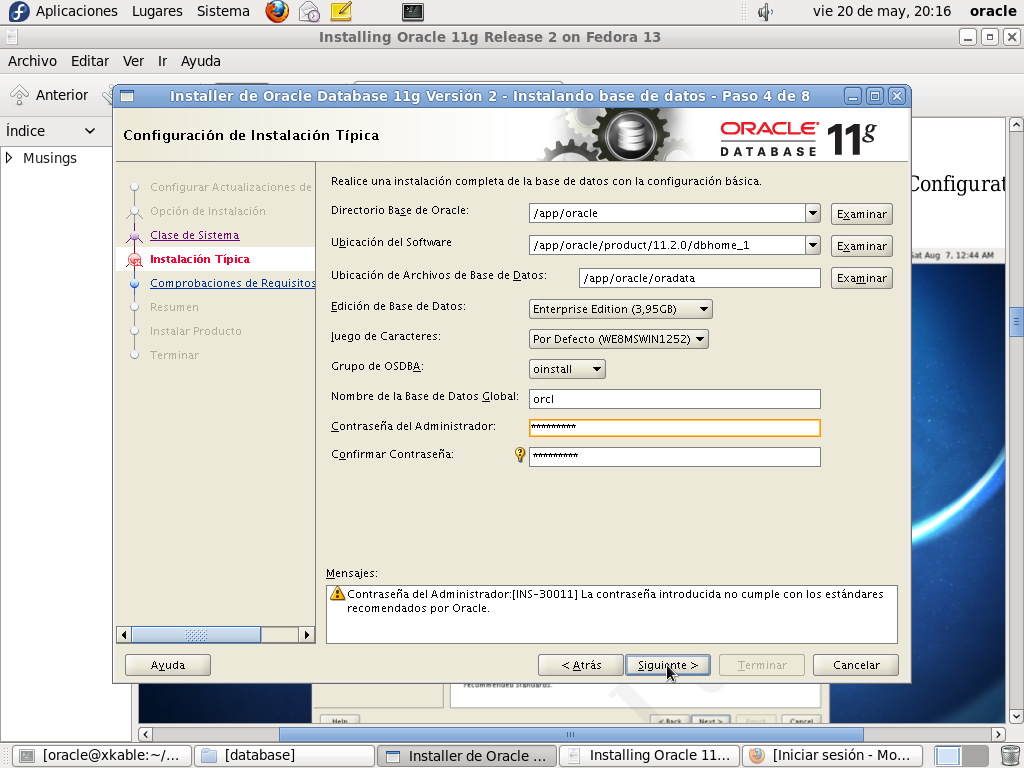Open the Fedora Aplicaciones menu
This screenshot has width=1024, height=768.
pyautogui.click(x=63, y=11)
